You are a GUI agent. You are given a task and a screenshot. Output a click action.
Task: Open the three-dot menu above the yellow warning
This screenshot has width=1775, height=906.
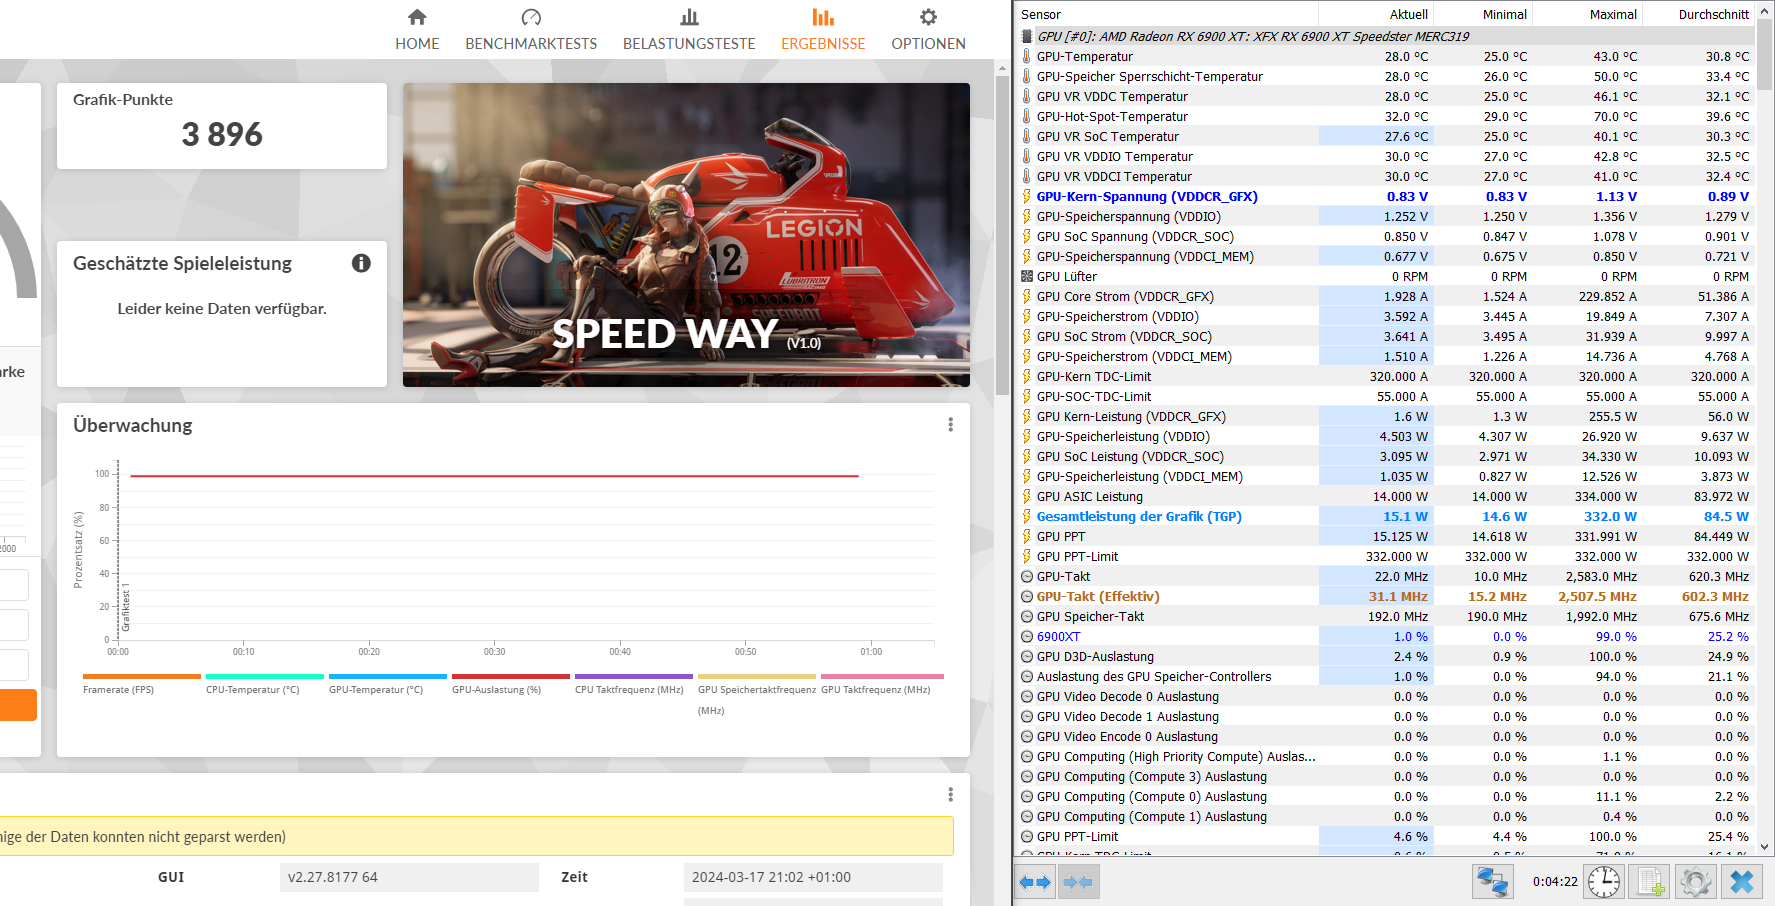point(950,794)
